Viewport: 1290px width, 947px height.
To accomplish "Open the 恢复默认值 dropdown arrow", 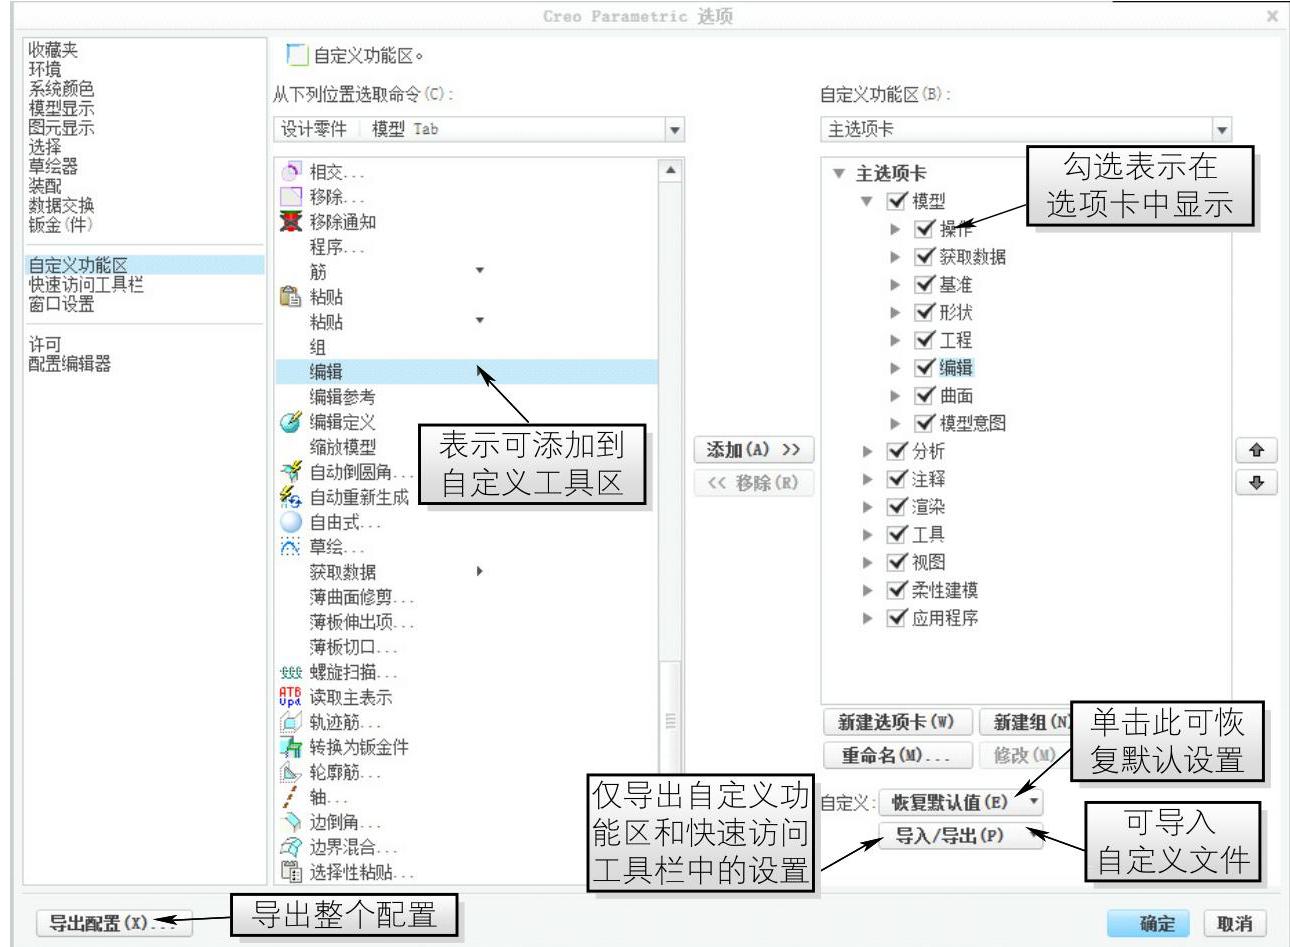I will pos(1033,802).
